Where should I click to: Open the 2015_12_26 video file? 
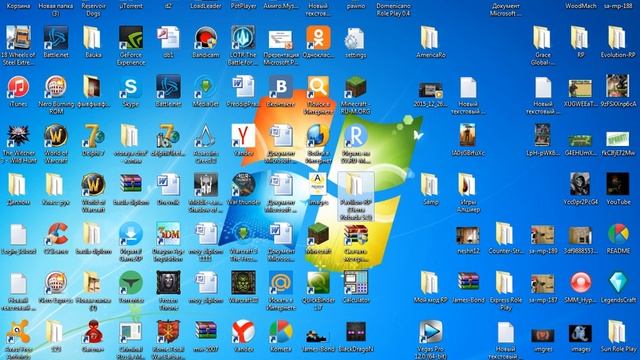430,89
